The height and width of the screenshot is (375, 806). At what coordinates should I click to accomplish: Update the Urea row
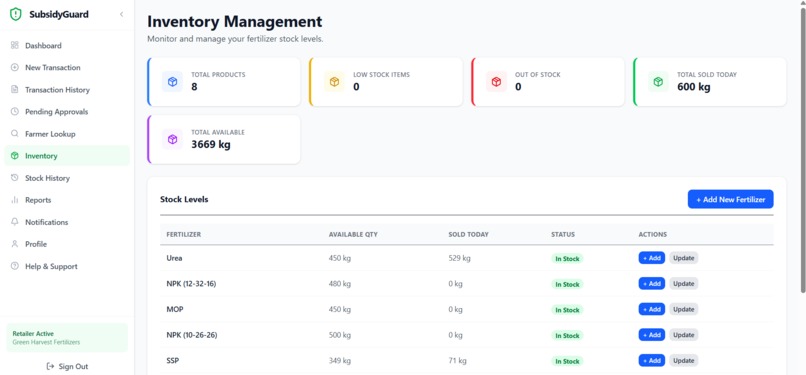684,258
